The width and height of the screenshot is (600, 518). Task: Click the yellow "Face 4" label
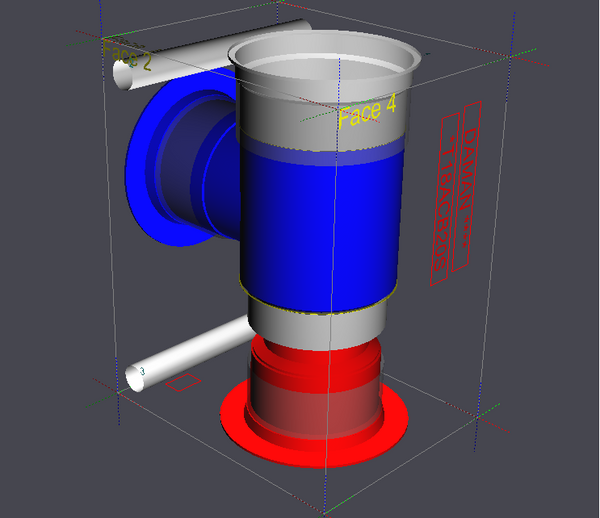pos(367,111)
